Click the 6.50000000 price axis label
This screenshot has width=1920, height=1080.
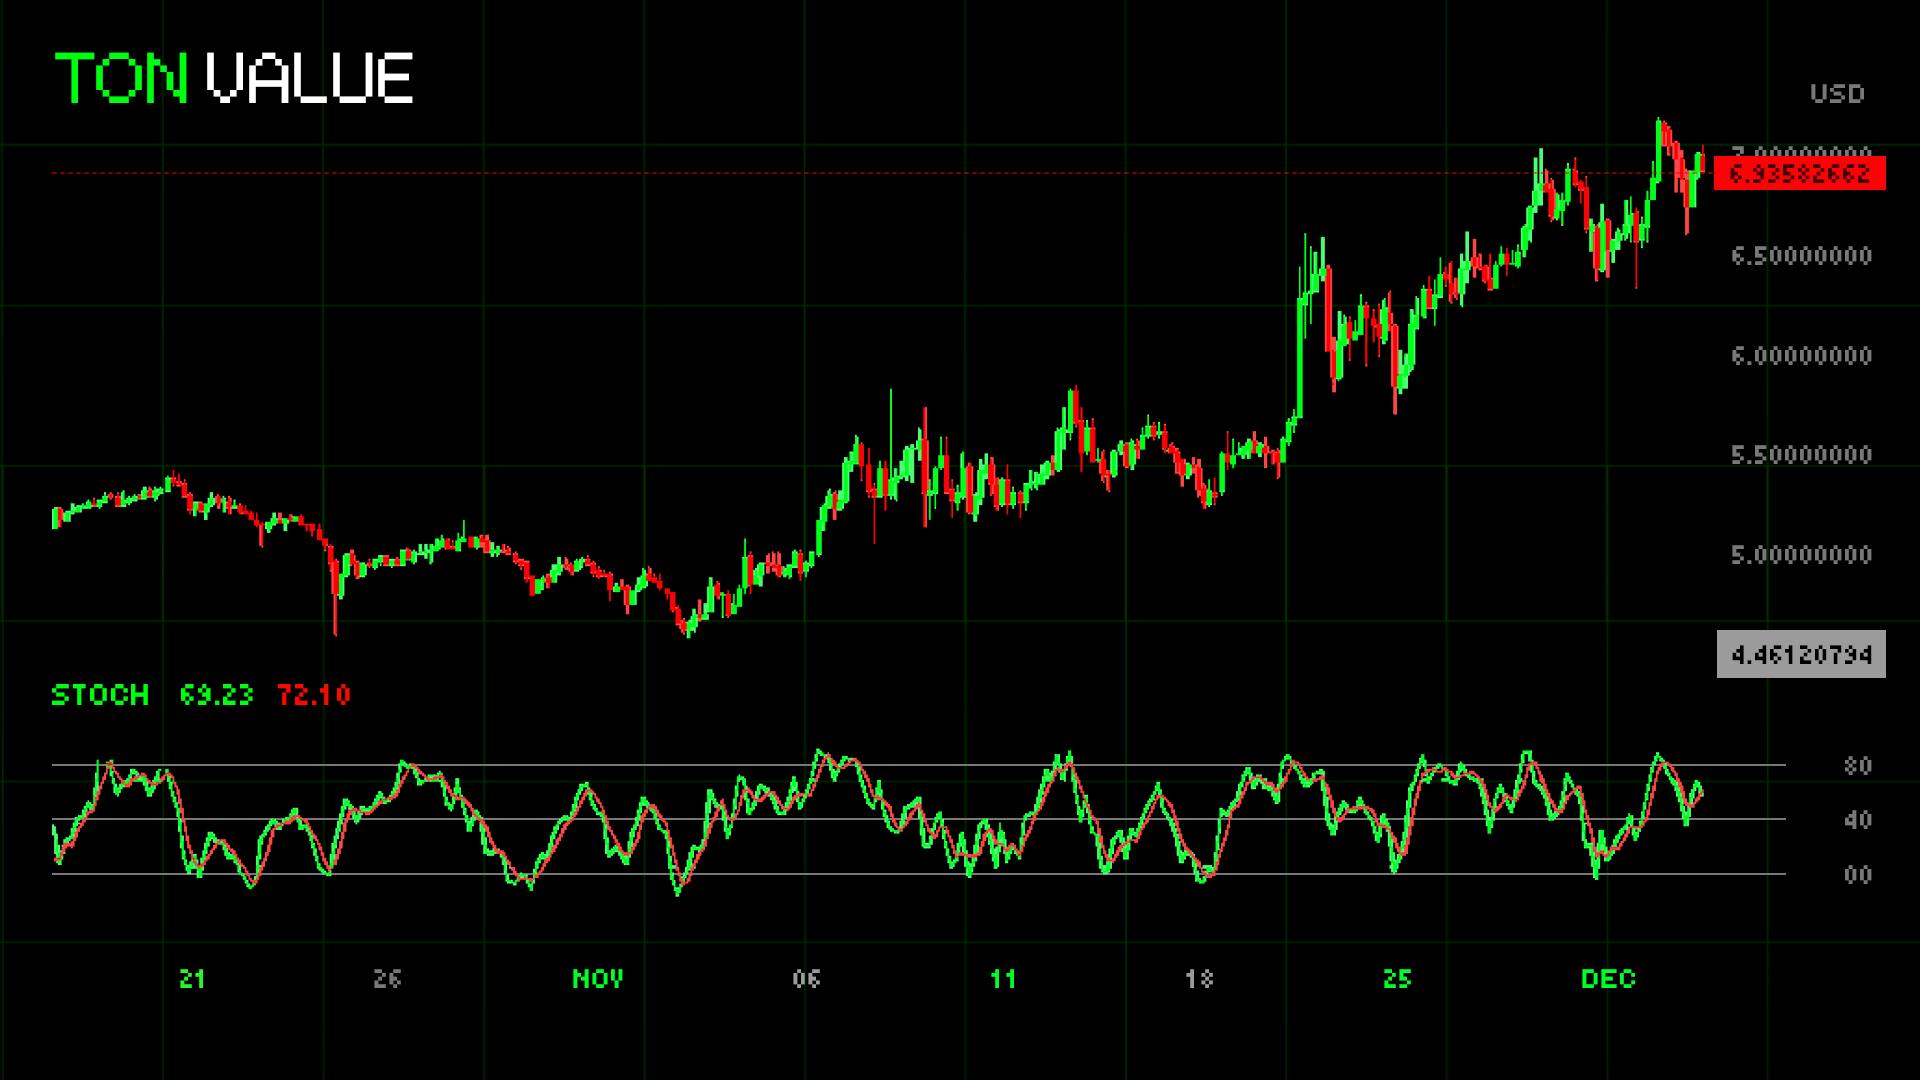click(x=1802, y=256)
